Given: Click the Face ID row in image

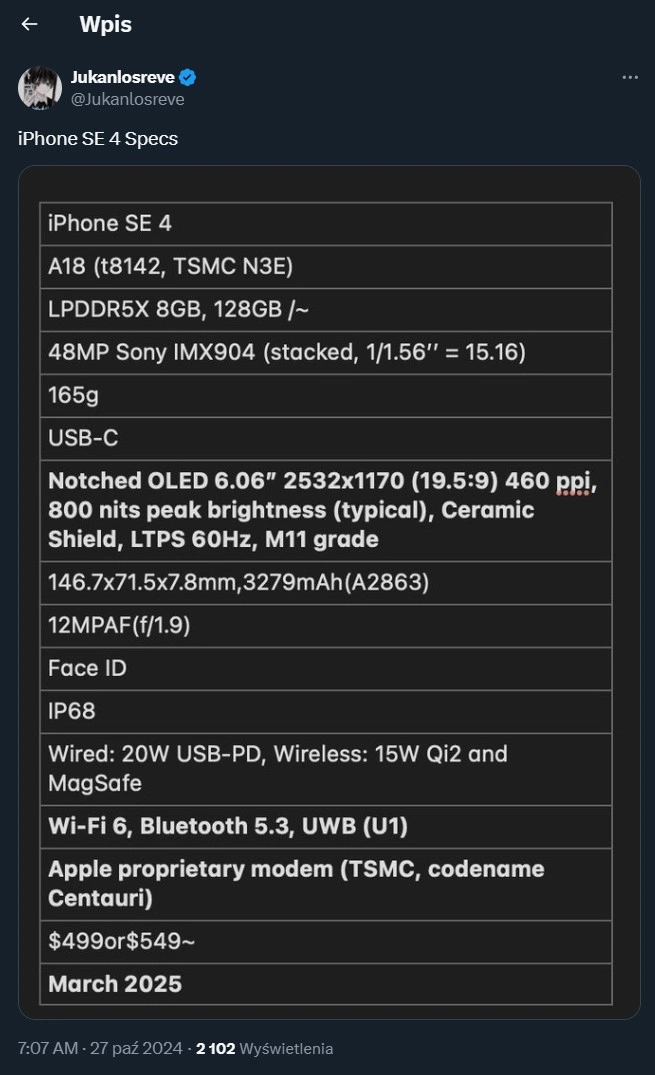Looking at the screenshot, I should [326, 668].
